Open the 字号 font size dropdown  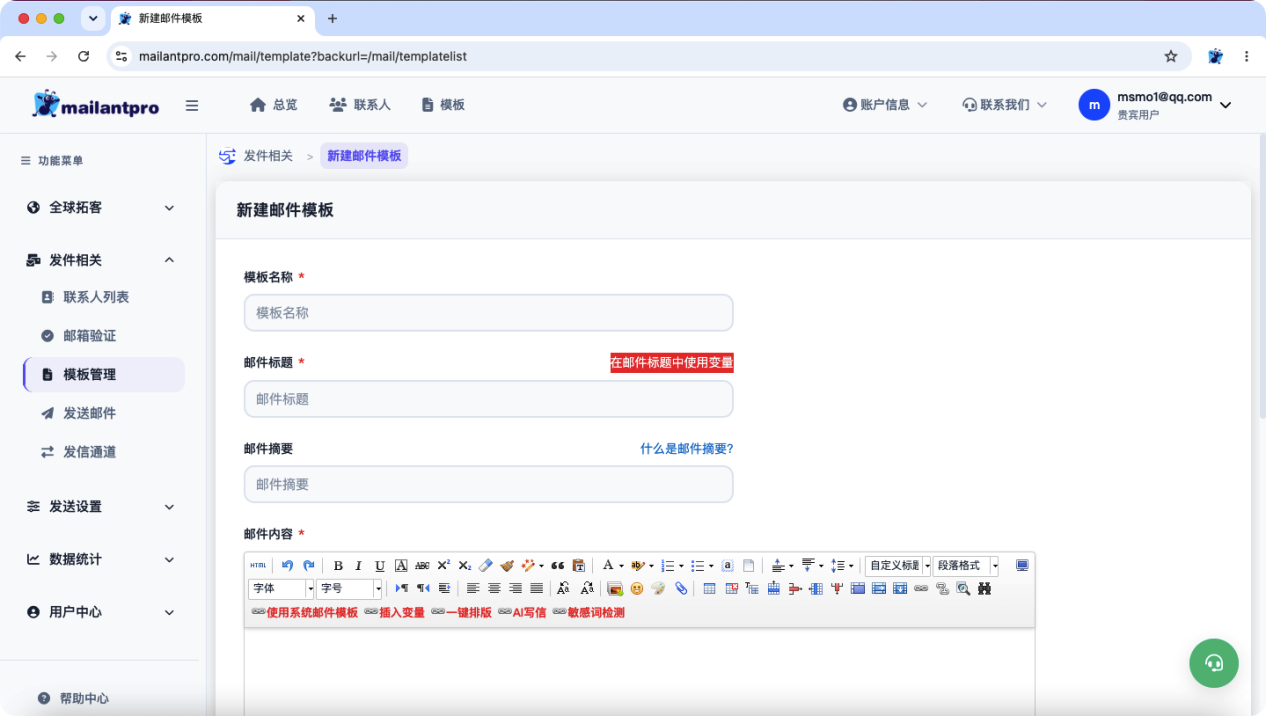coord(350,589)
